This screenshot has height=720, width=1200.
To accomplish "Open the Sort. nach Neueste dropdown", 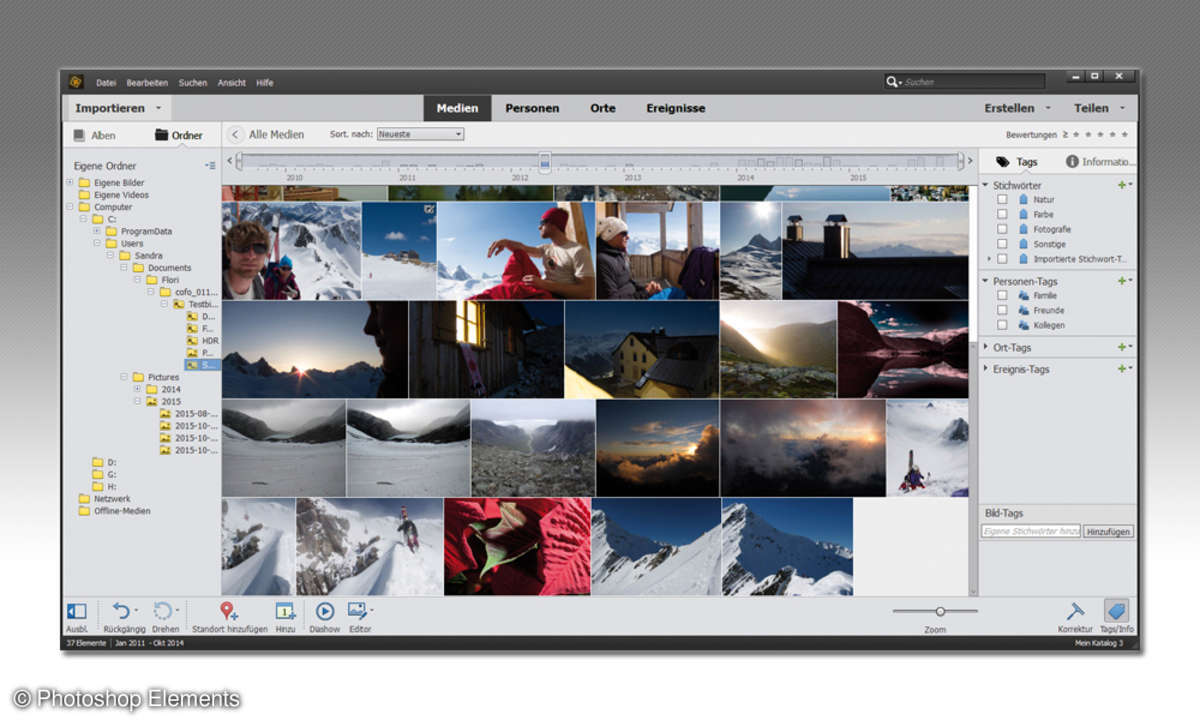I will pos(420,134).
